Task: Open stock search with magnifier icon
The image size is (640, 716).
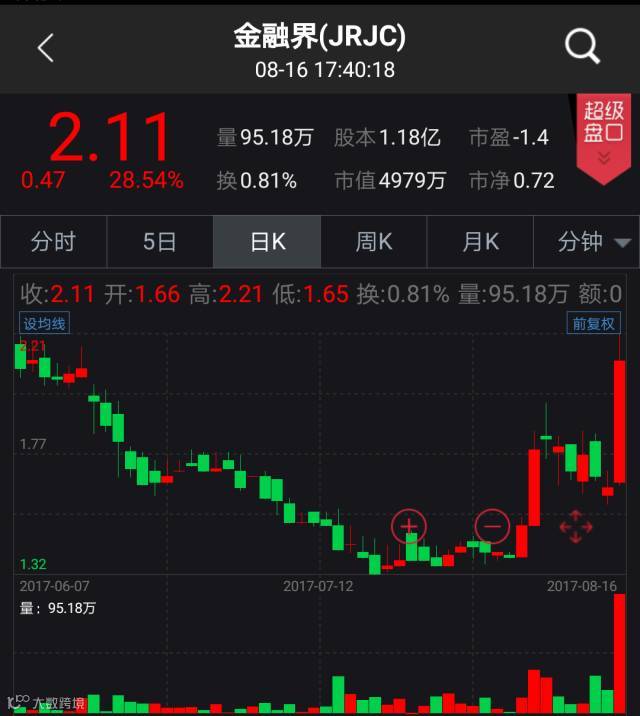Action: pyautogui.click(x=582, y=46)
